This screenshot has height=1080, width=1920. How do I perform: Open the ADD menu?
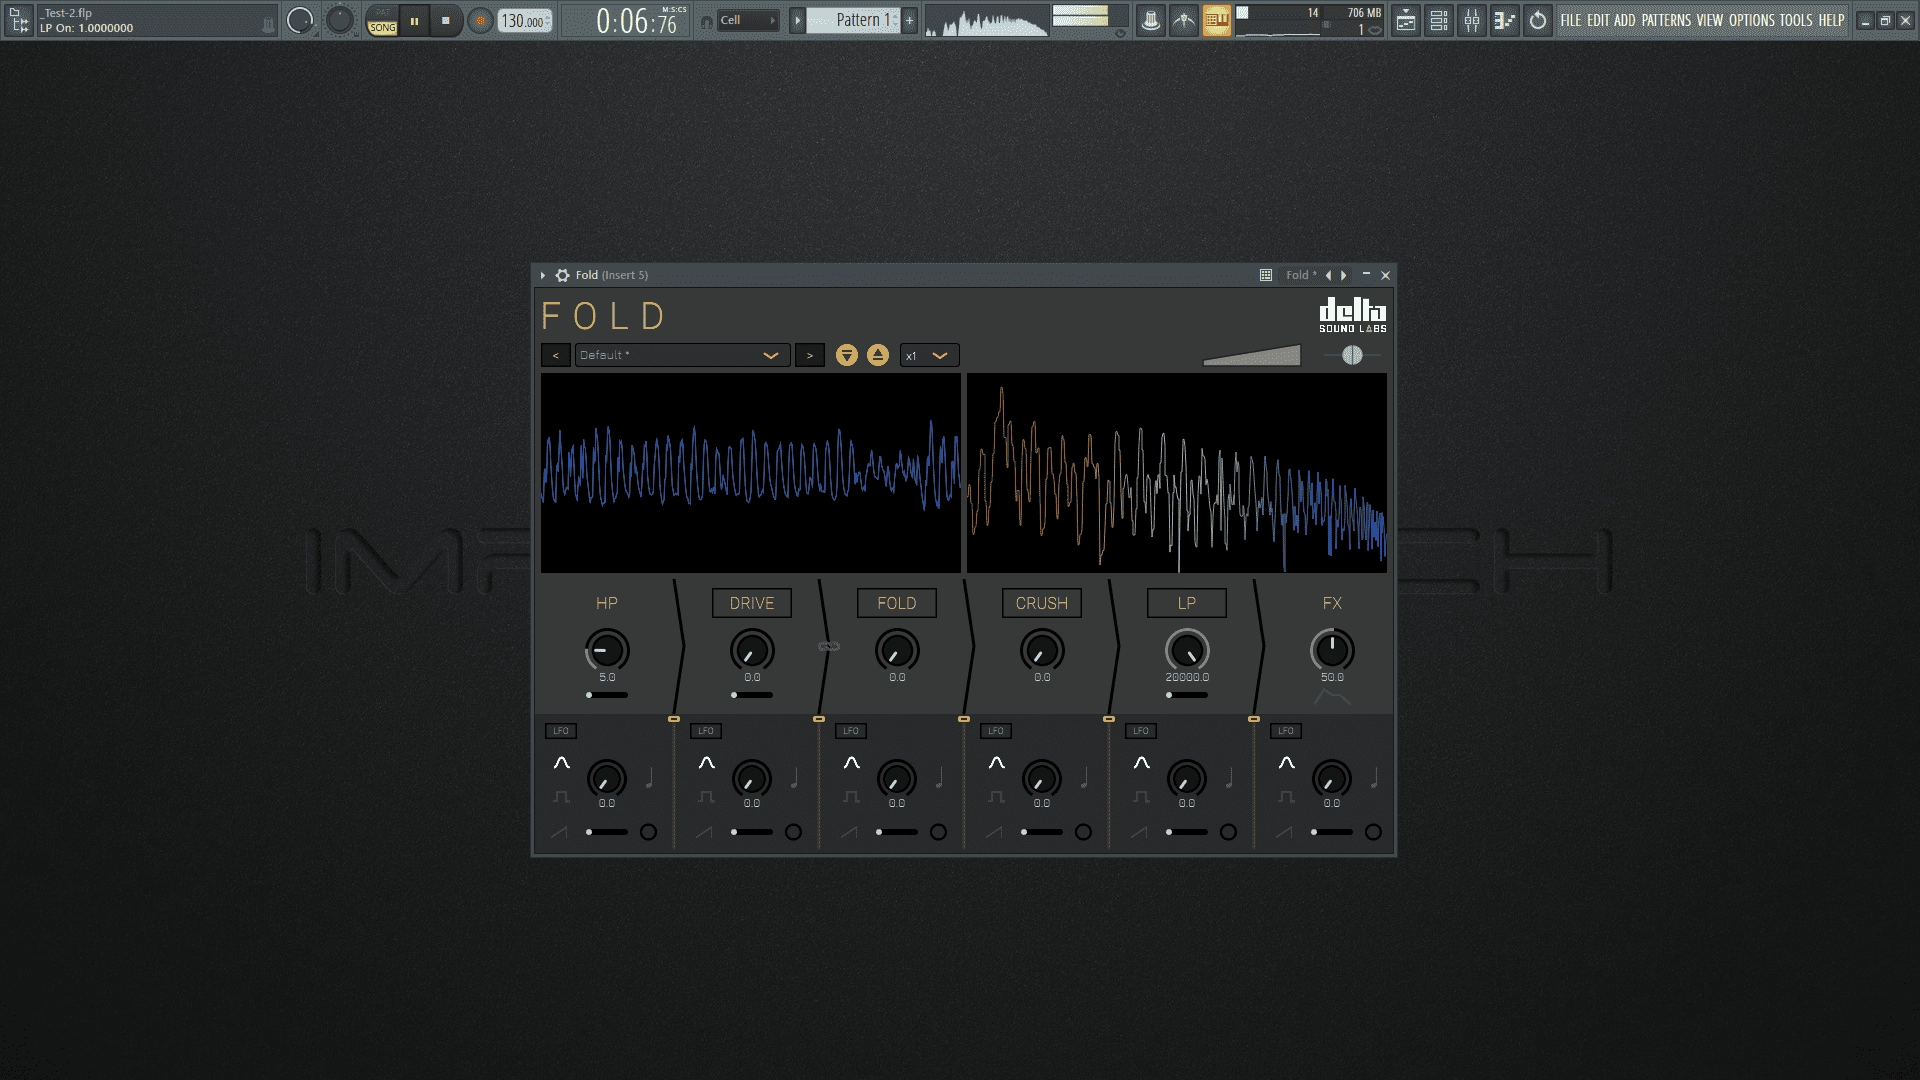coord(1625,20)
